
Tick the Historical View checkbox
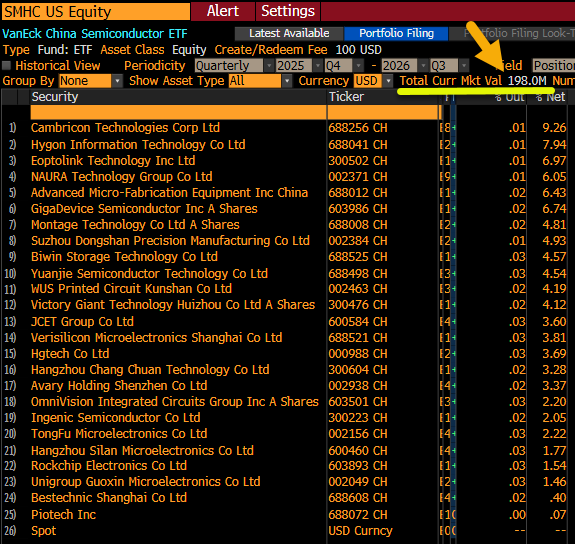click(x=6, y=66)
